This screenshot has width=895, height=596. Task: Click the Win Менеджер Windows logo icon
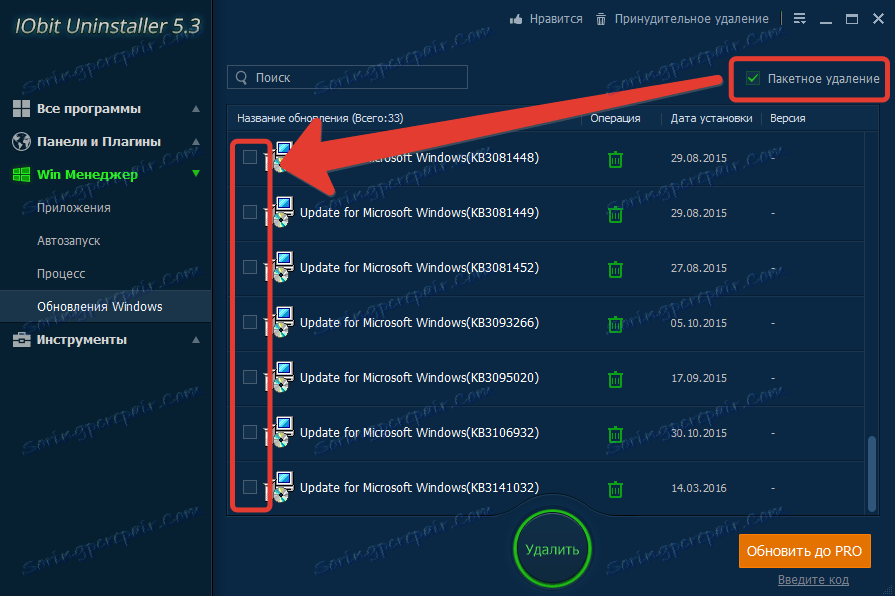pyautogui.click(x=21, y=175)
